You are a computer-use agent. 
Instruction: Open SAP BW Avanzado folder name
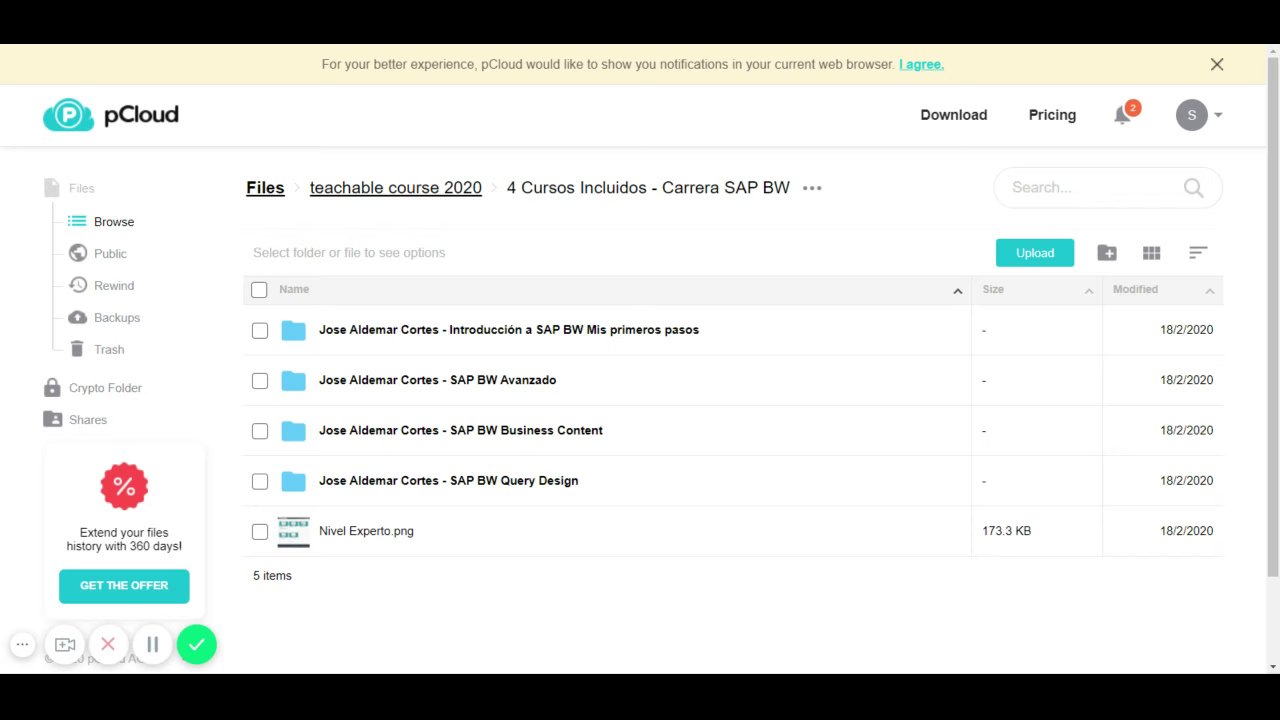437,380
